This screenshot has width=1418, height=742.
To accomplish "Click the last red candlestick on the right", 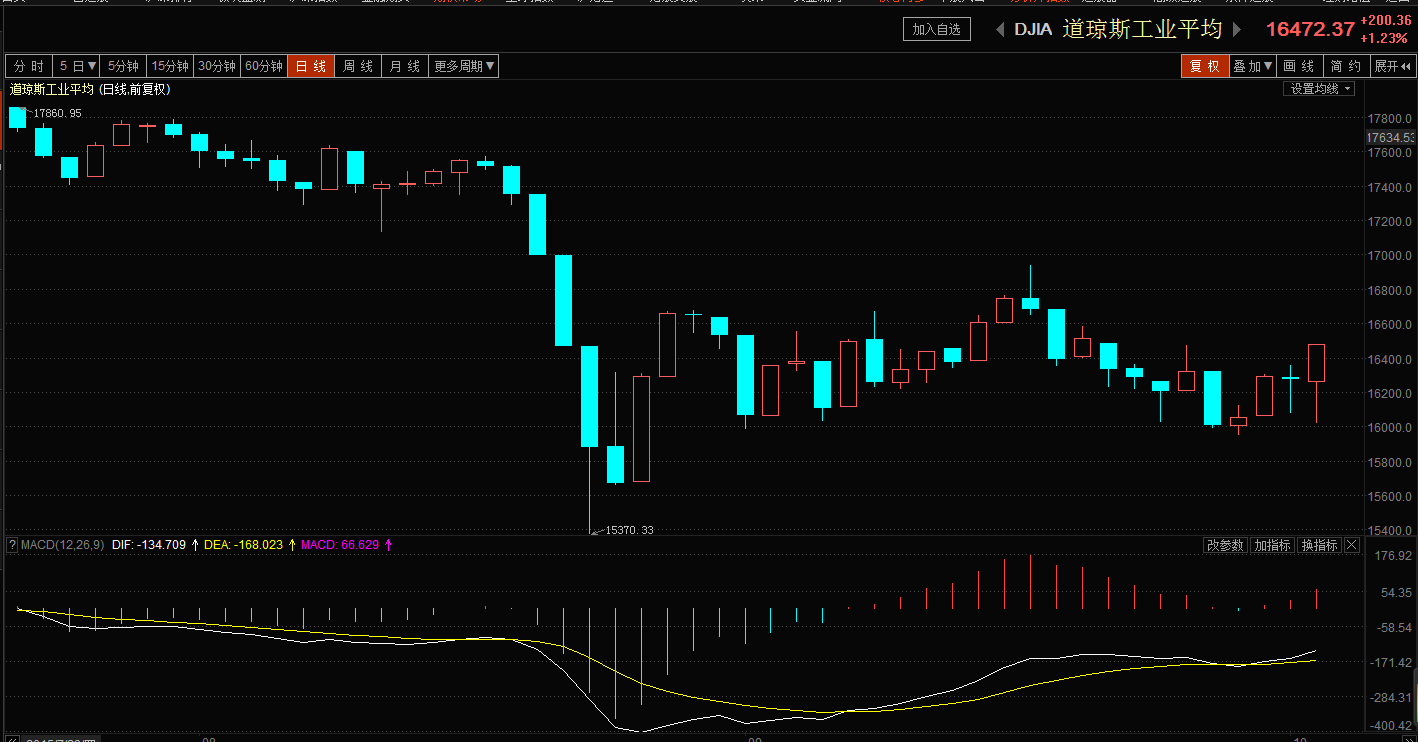I will pyautogui.click(x=1316, y=363).
